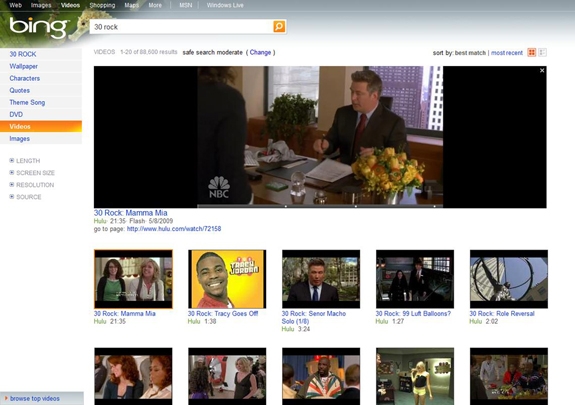This screenshot has height=405, width=575.
Task: Open the Shopping tab
Action: pos(102,5)
